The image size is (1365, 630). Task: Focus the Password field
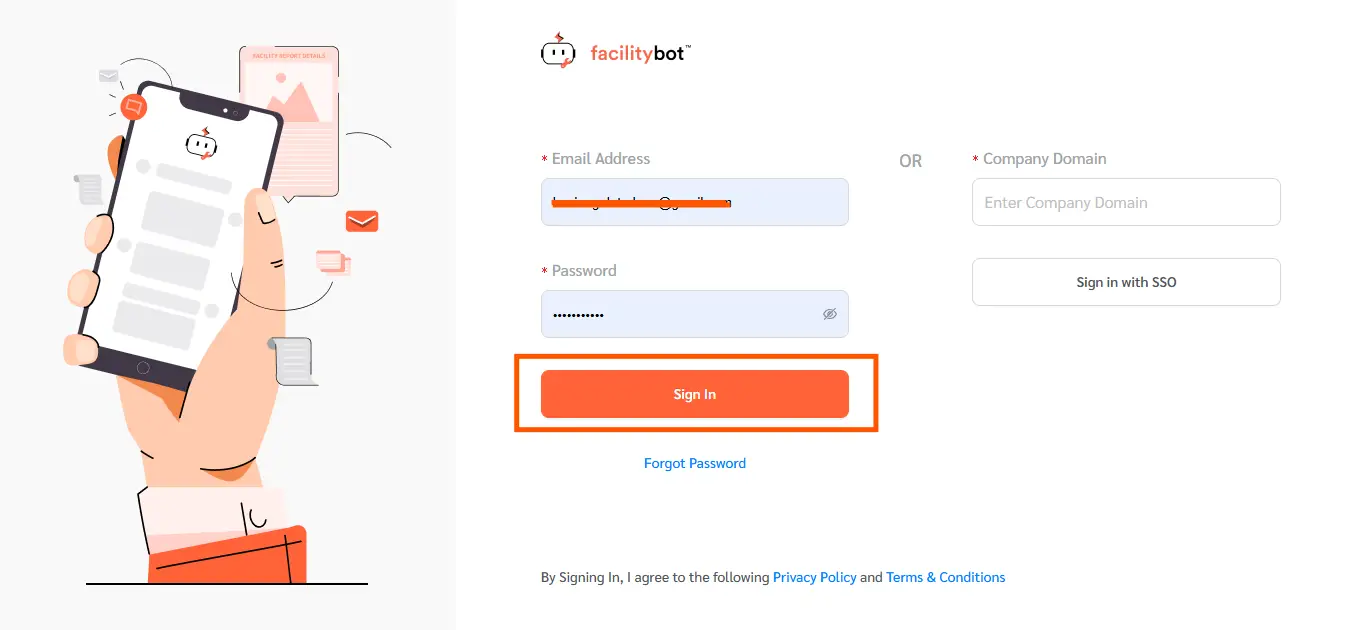click(x=695, y=314)
